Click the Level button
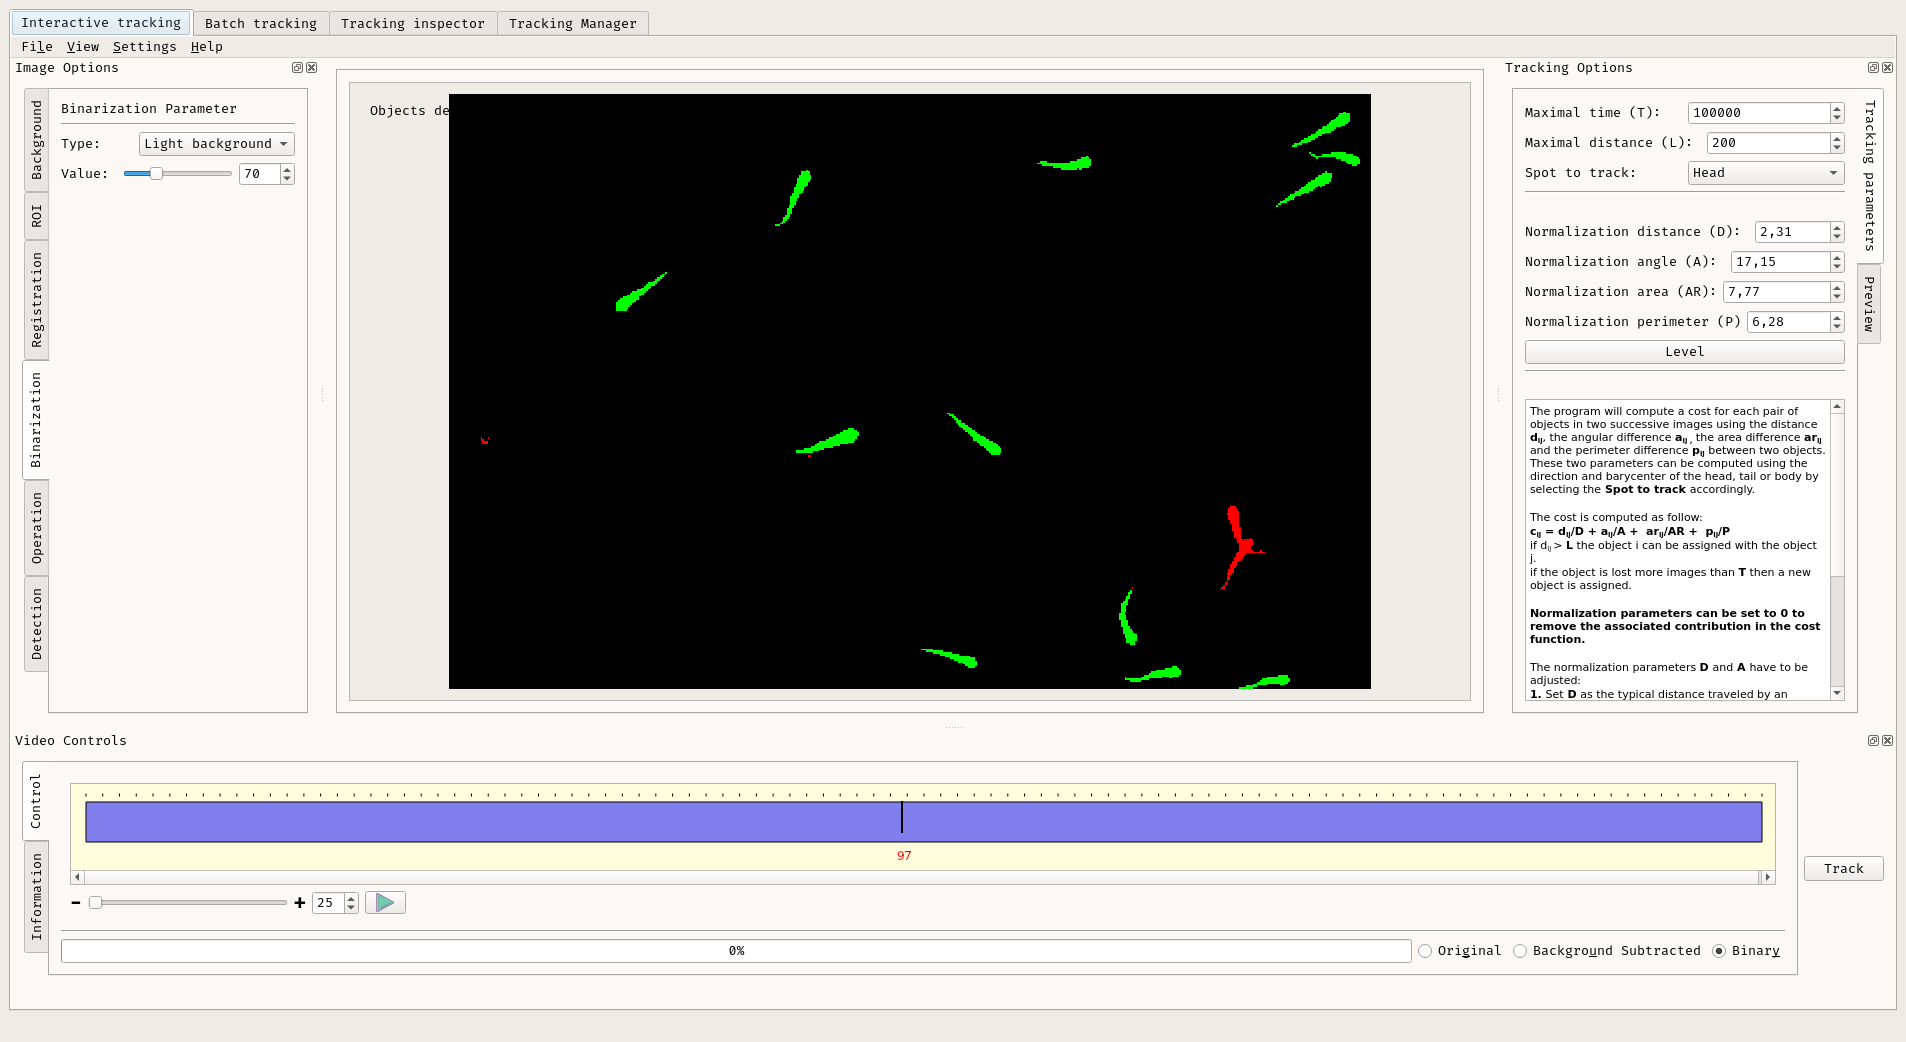The width and height of the screenshot is (1906, 1042). pyautogui.click(x=1685, y=352)
